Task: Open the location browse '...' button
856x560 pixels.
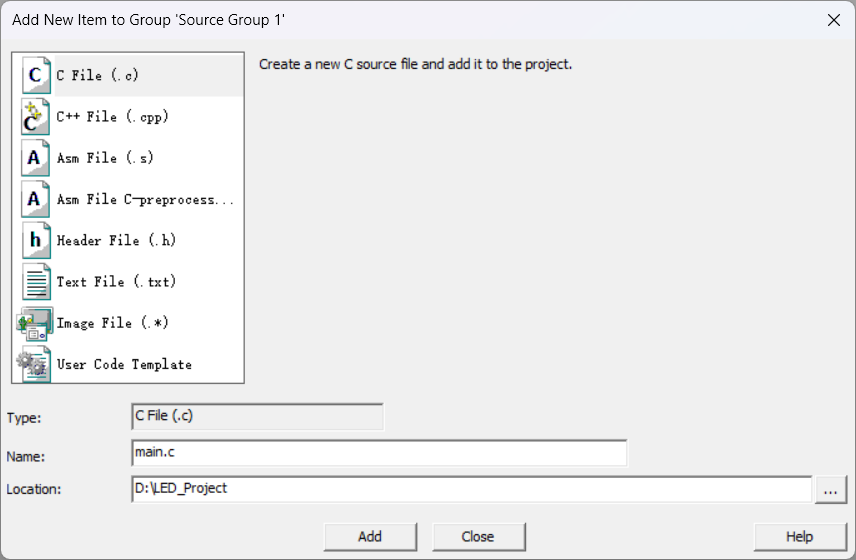Action: 831,490
